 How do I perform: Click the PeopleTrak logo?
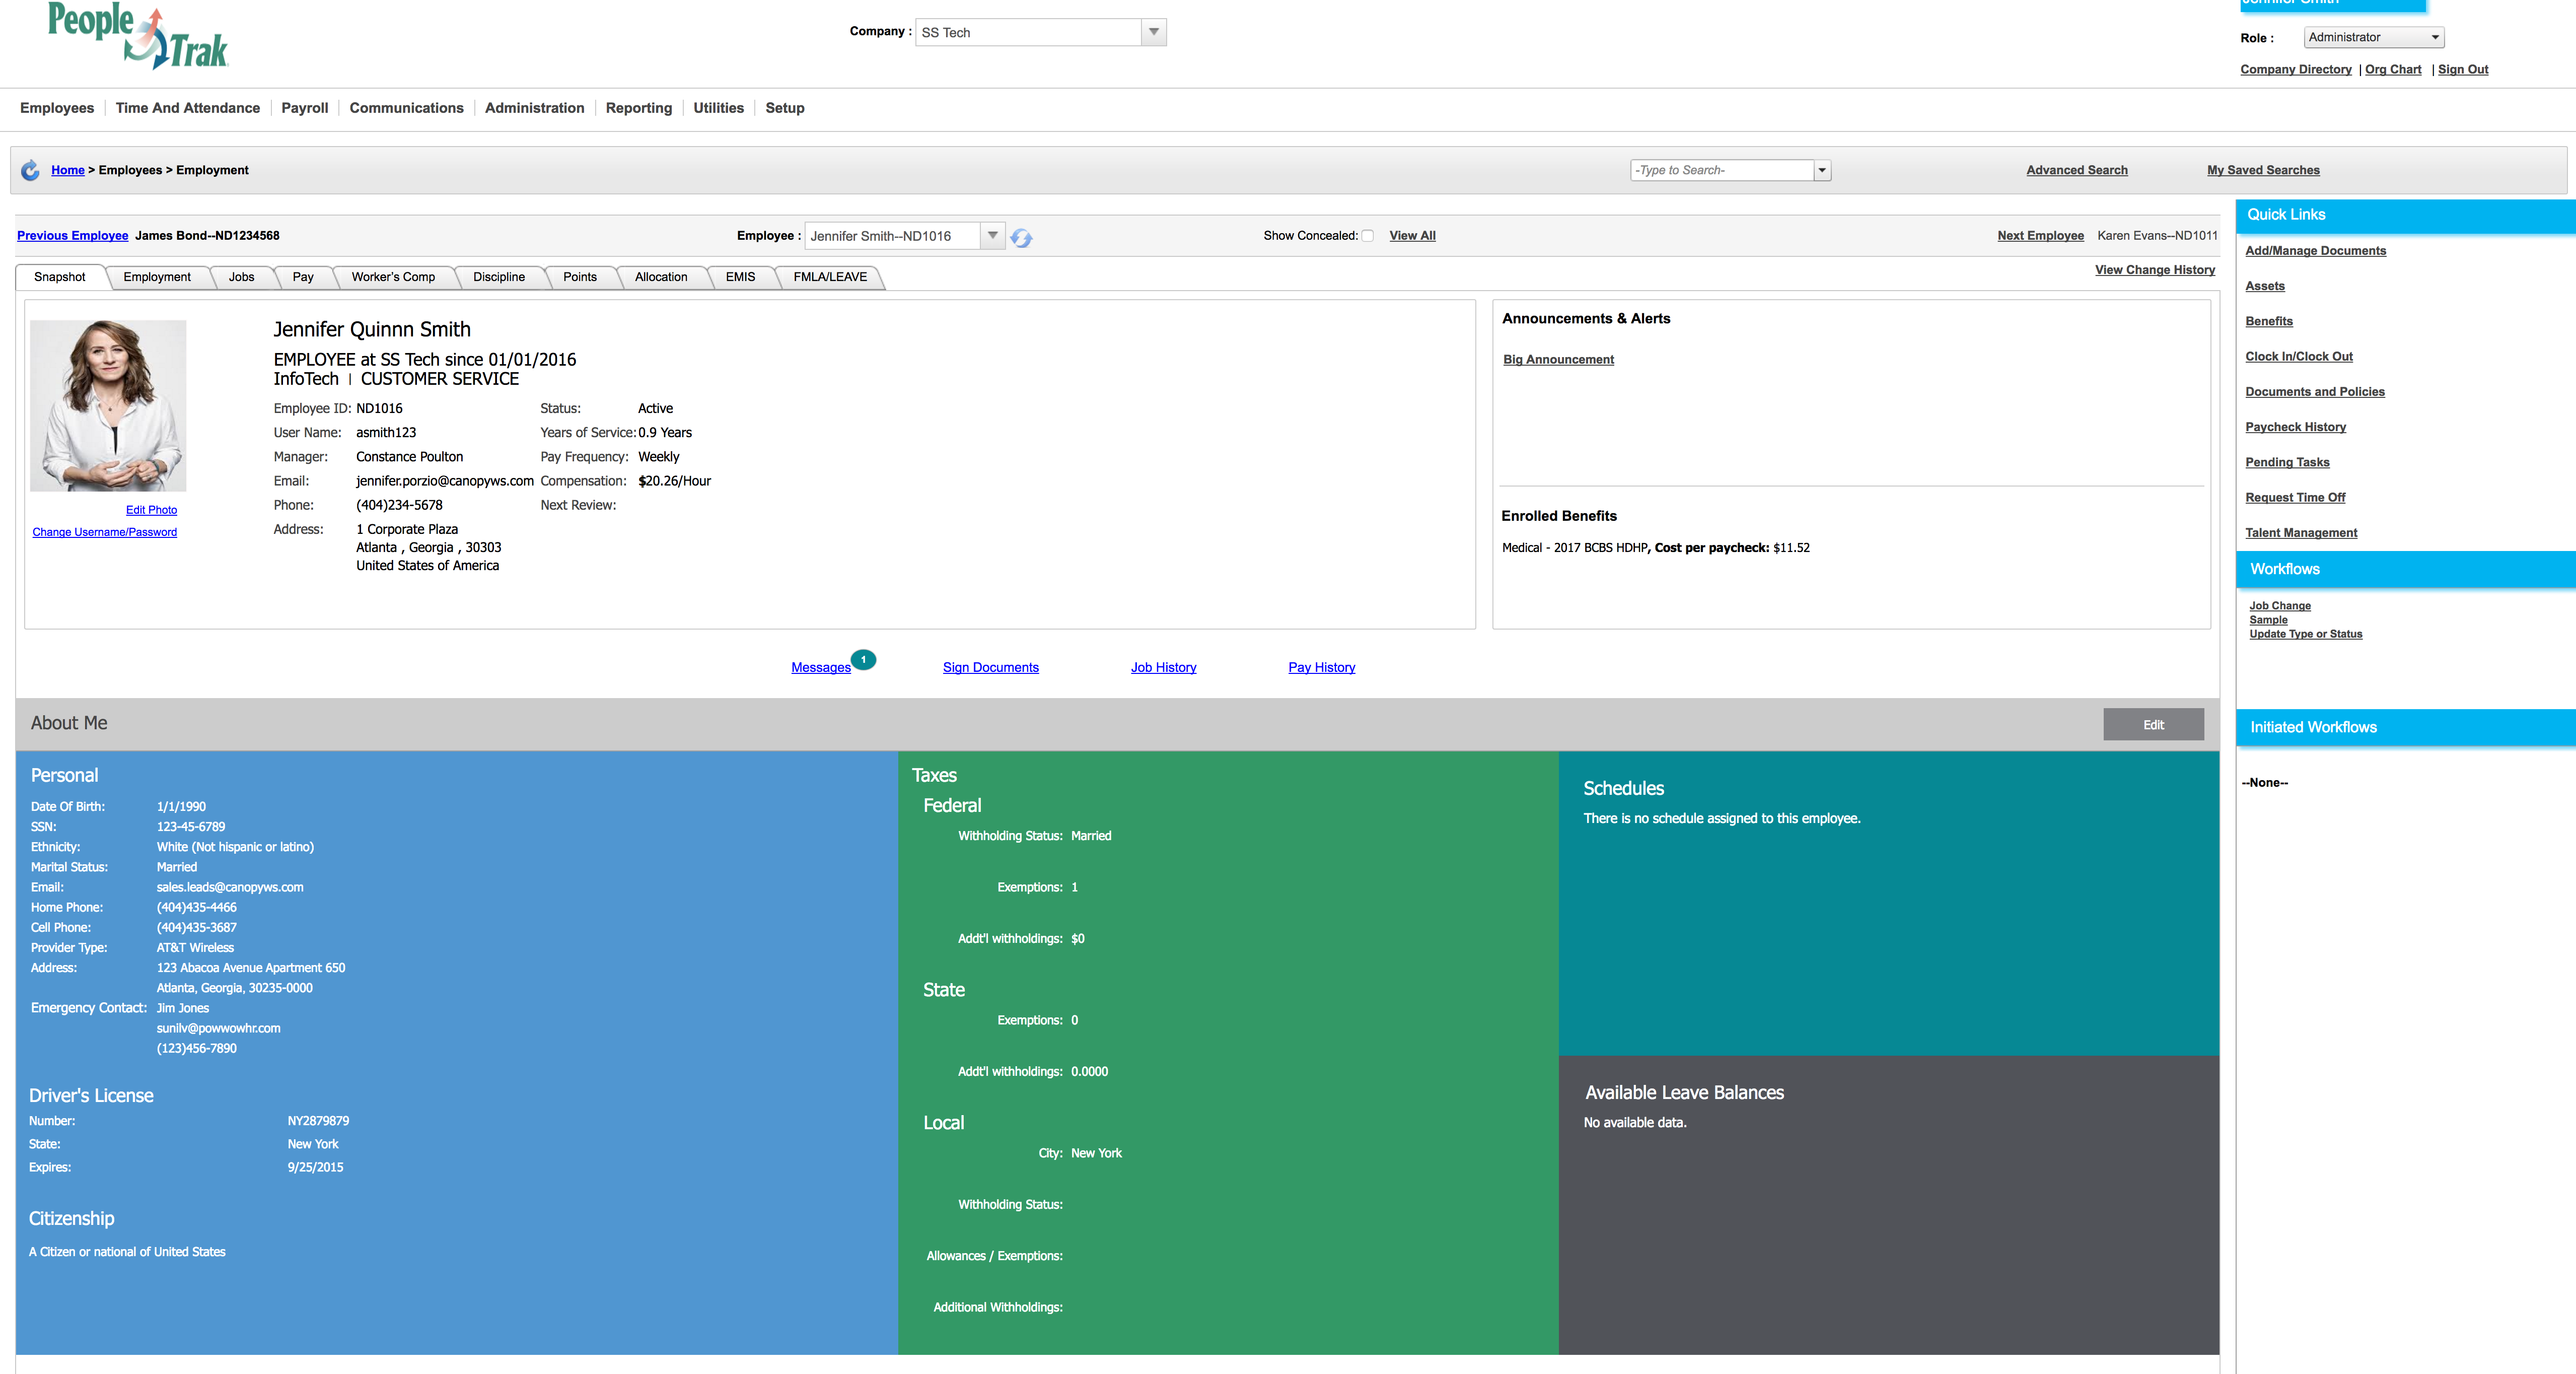138,36
